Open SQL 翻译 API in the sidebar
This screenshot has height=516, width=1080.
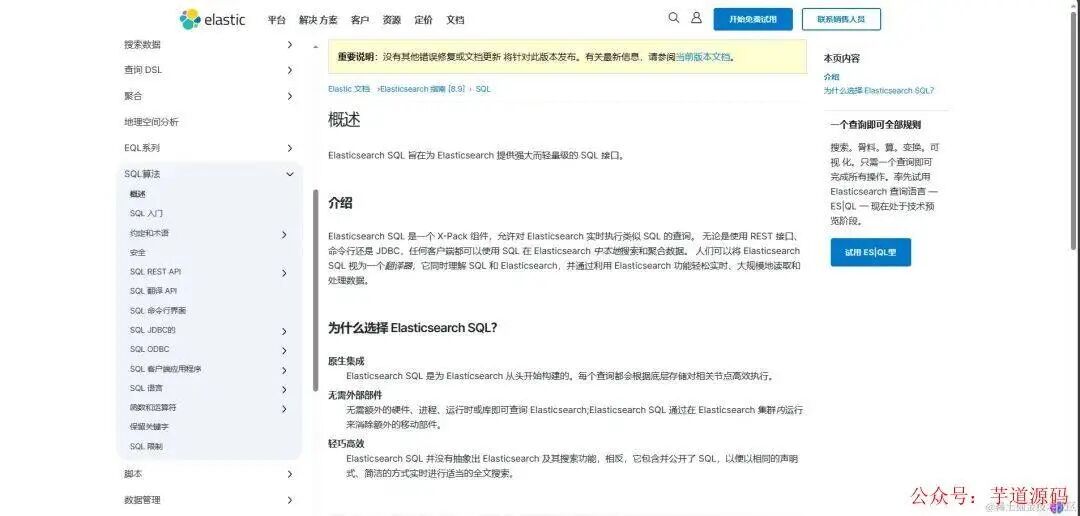(153, 291)
